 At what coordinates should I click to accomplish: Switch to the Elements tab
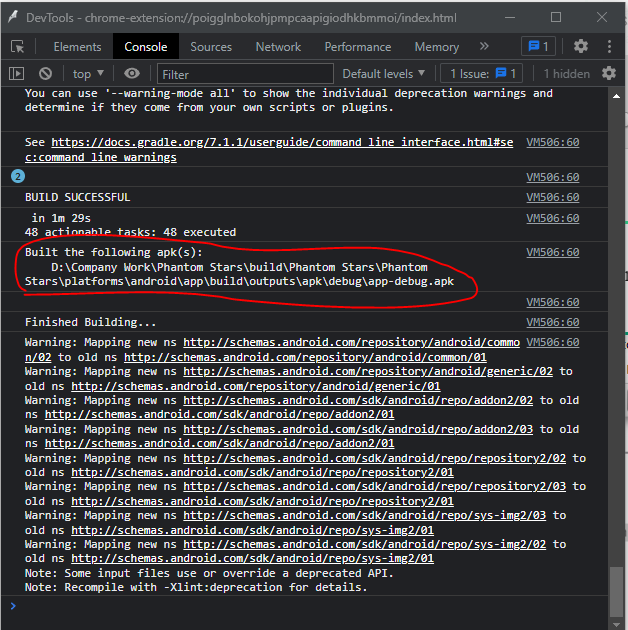[x=77, y=47]
